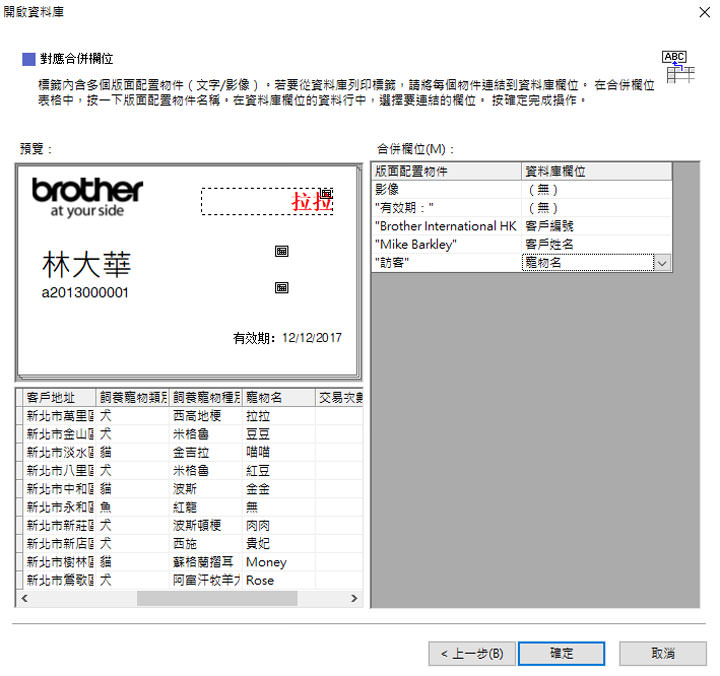This screenshot has height=676, width=720.
Task: Click the 客戶地址 column header
Action: coord(59,398)
